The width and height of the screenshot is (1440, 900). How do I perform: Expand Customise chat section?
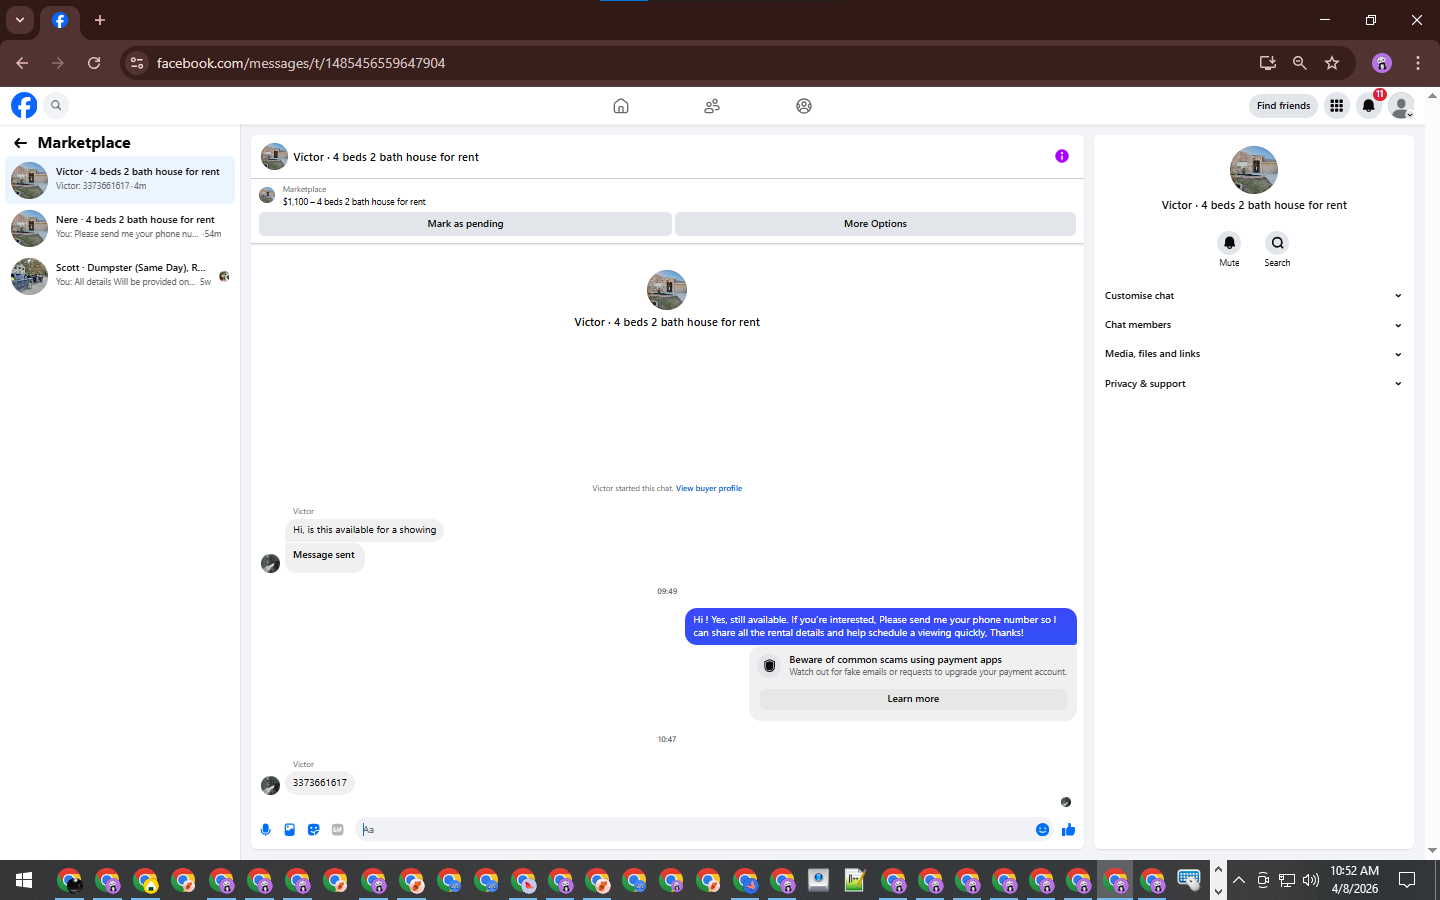[x=1253, y=296]
